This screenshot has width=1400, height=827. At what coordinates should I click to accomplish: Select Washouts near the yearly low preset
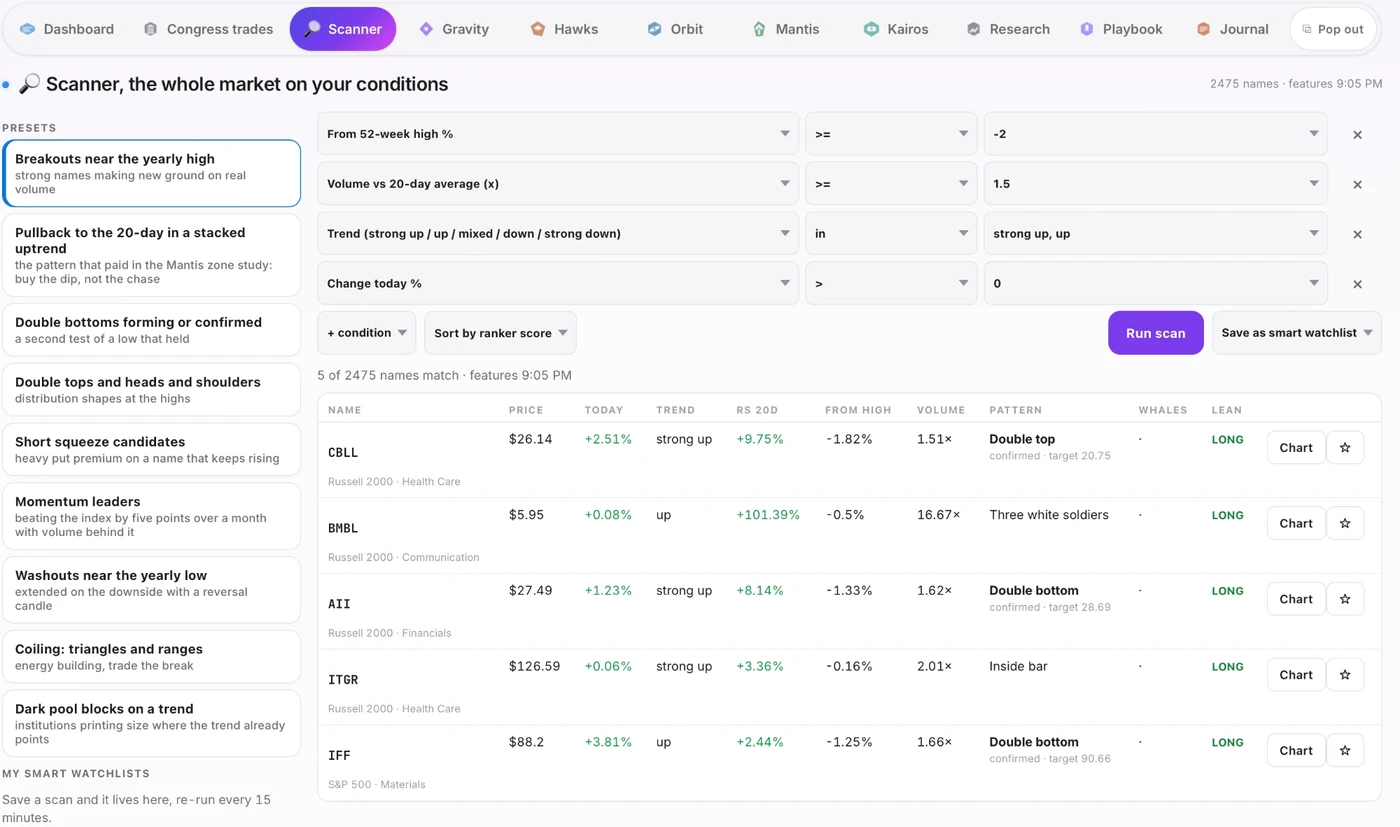pos(151,590)
